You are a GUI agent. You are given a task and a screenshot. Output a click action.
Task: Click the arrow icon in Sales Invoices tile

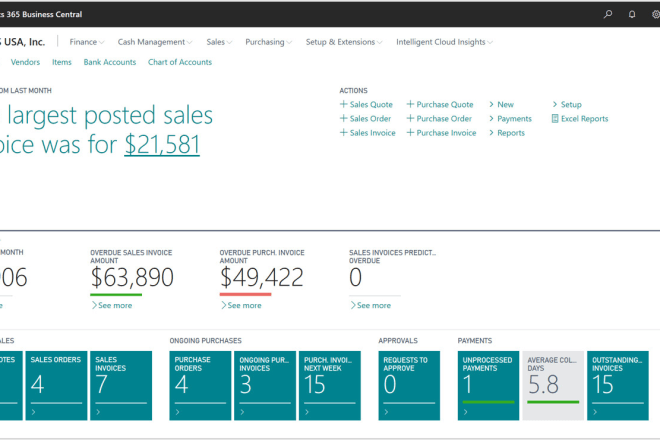pyautogui.click(x=98, y=412)
